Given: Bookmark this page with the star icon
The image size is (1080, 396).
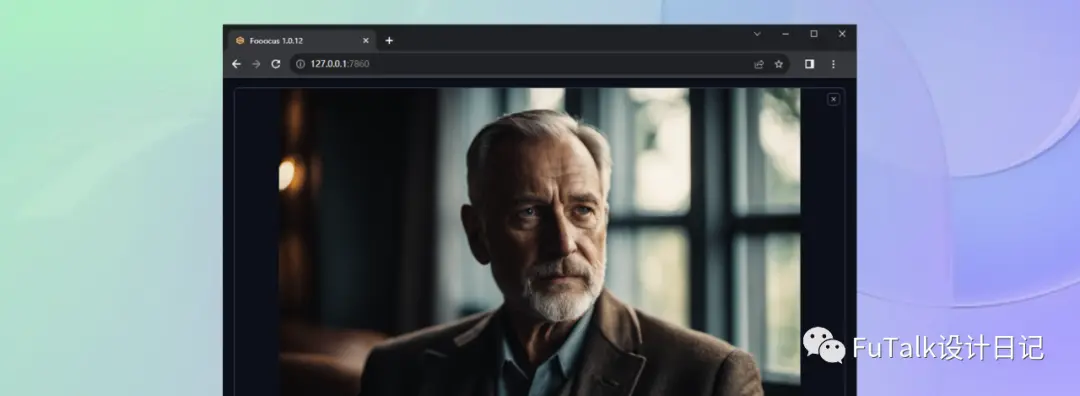Looking at the screenshot, I should [778, 64].
